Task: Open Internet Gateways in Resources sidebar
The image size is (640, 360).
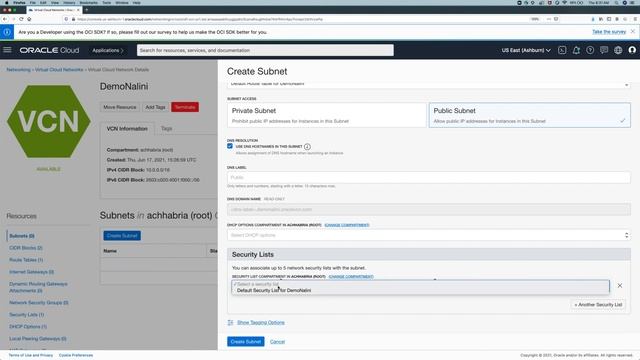Action: click(31, 272)
